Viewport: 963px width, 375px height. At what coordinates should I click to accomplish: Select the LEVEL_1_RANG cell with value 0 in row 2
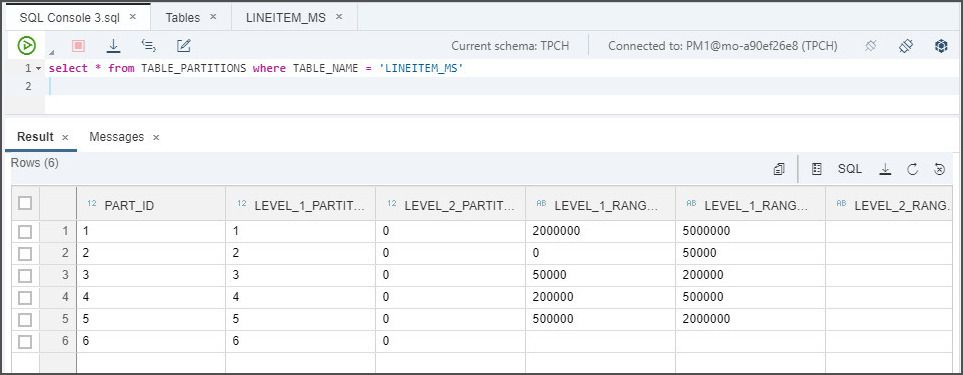point(600,253)
